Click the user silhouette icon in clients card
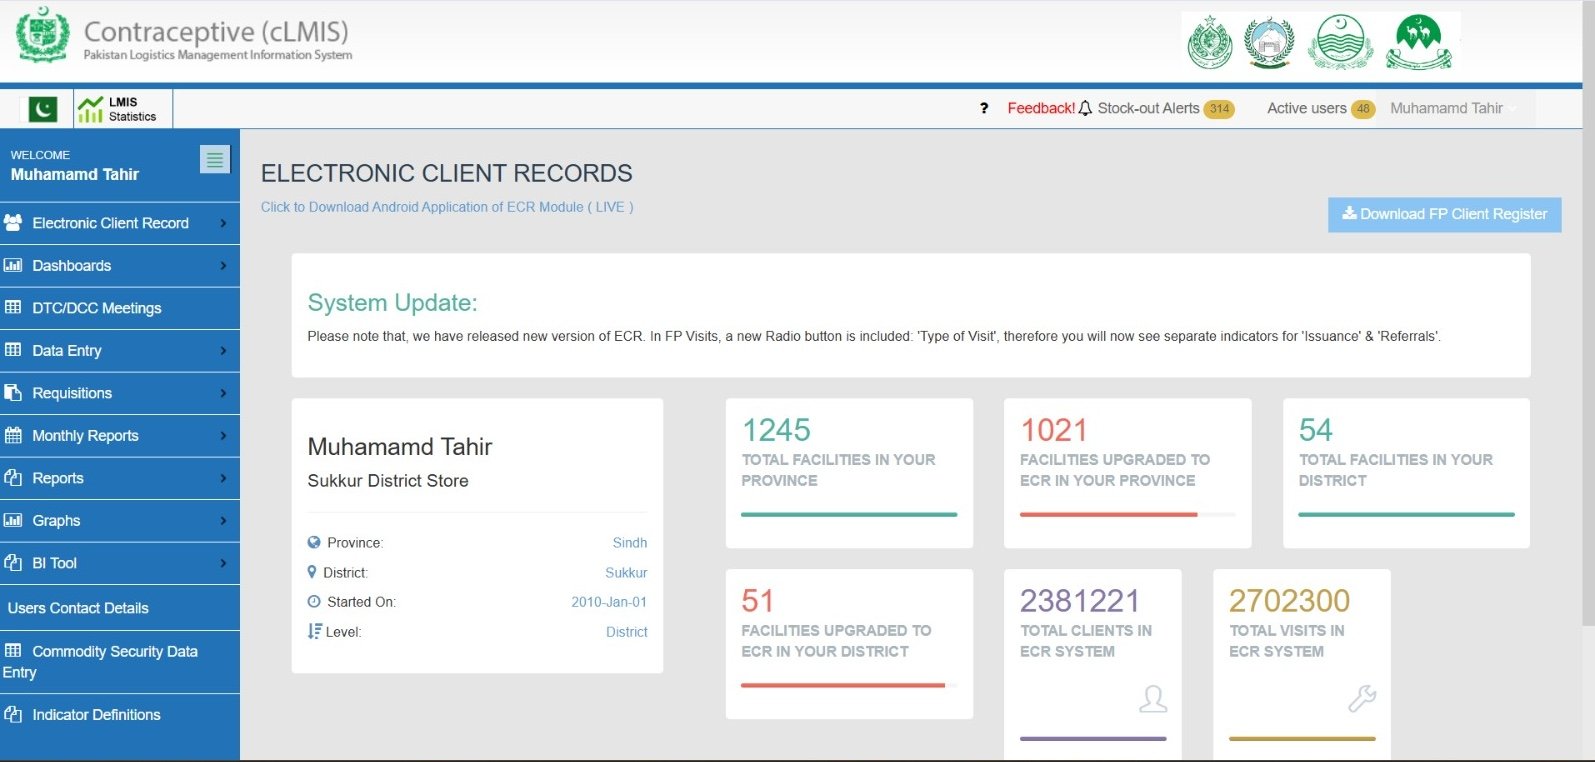Viewport: 1595px width, 762px height. (1153, 698)
